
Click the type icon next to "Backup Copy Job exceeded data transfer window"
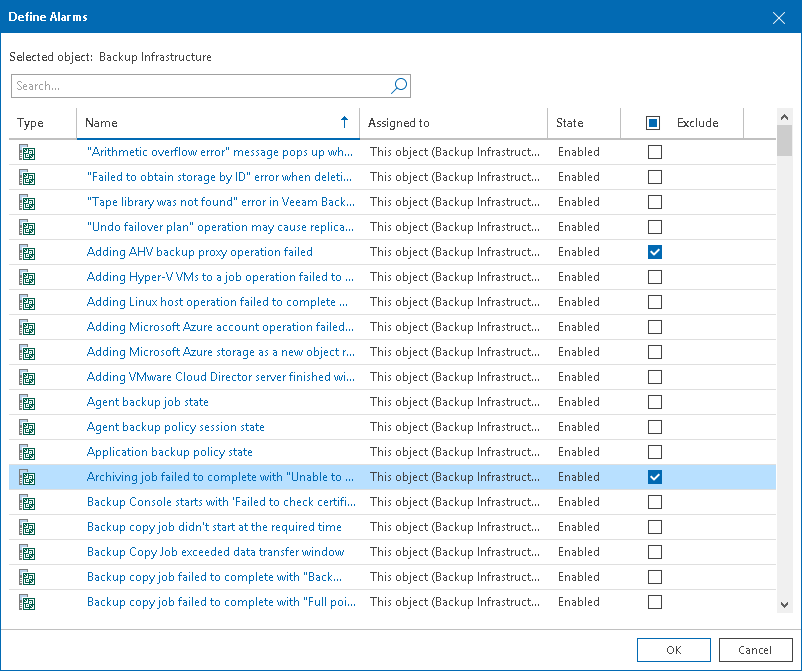[27, 552]
